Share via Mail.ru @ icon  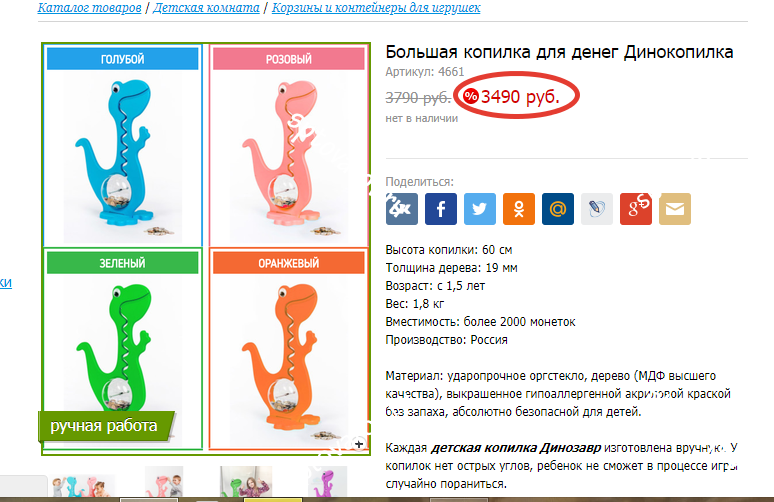[557, 209]
